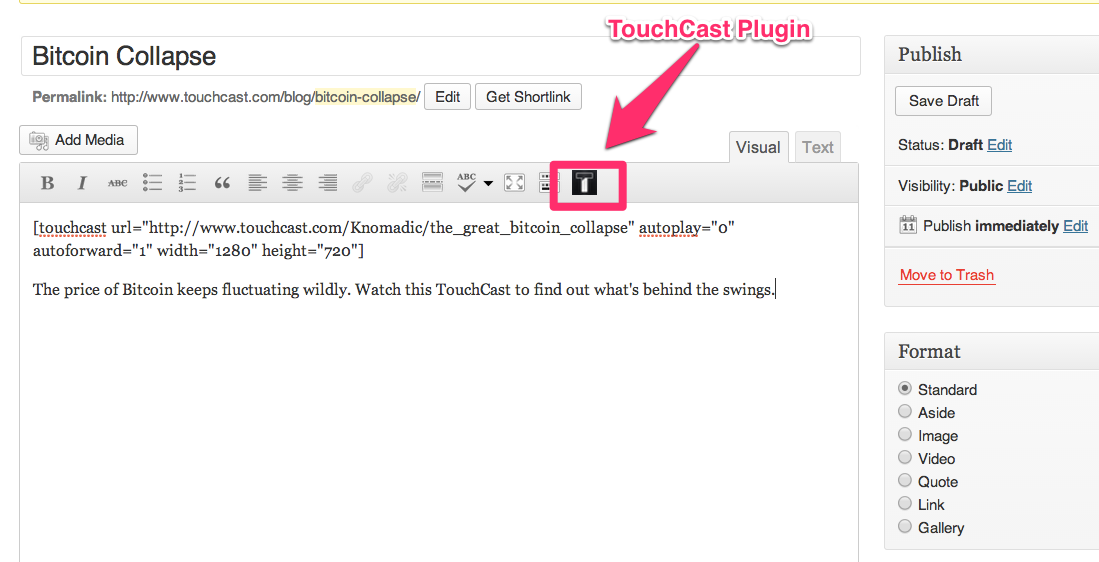This screenshot has height=562, width=1099.
Task: Edit the post Status Draft
Action: 999,145
